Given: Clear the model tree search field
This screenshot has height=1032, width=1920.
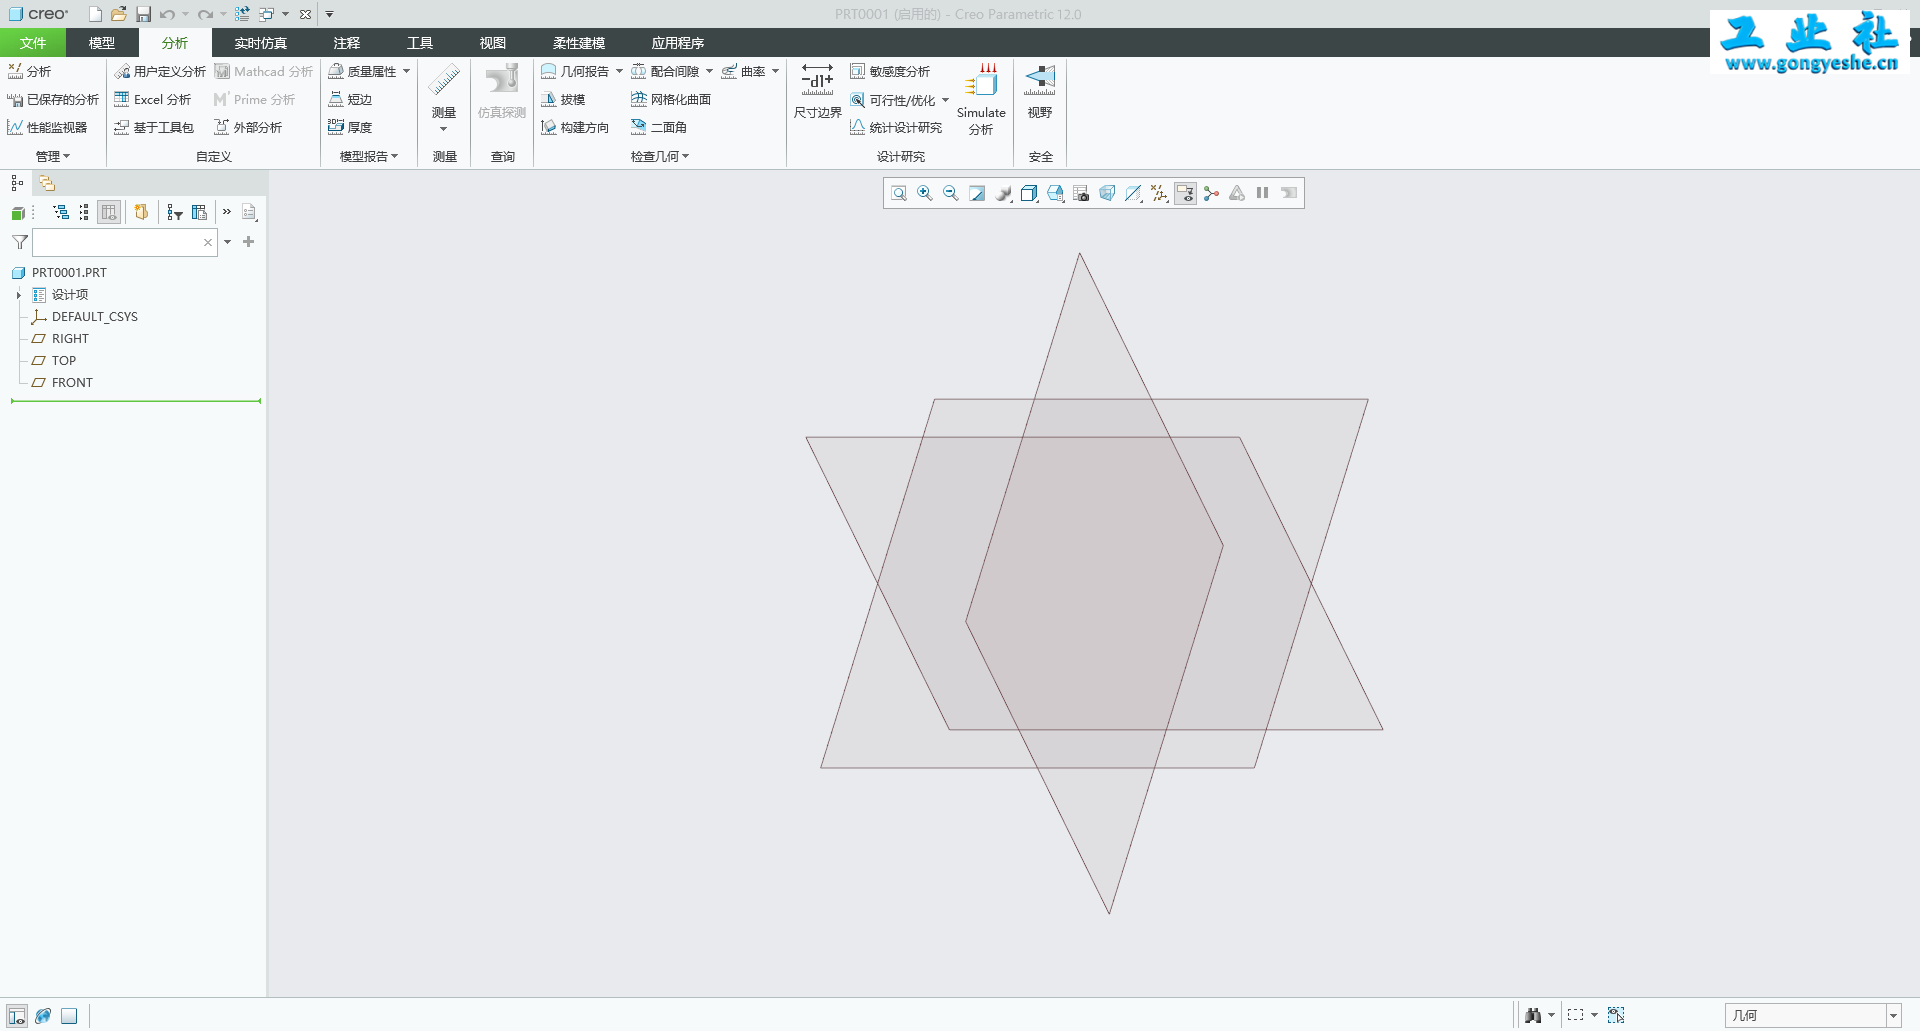Looking at the screenshot, I should [x=208, y=242].
